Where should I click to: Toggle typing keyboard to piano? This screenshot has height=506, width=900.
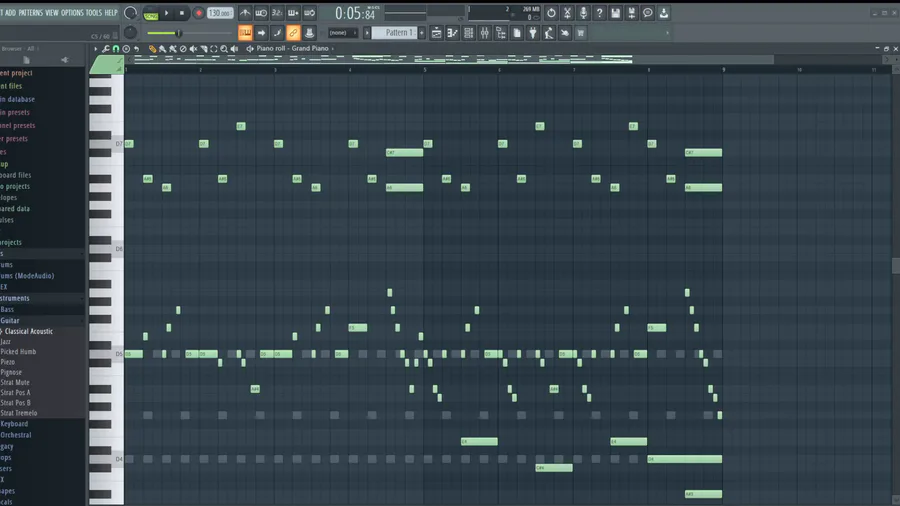(245, 33)
